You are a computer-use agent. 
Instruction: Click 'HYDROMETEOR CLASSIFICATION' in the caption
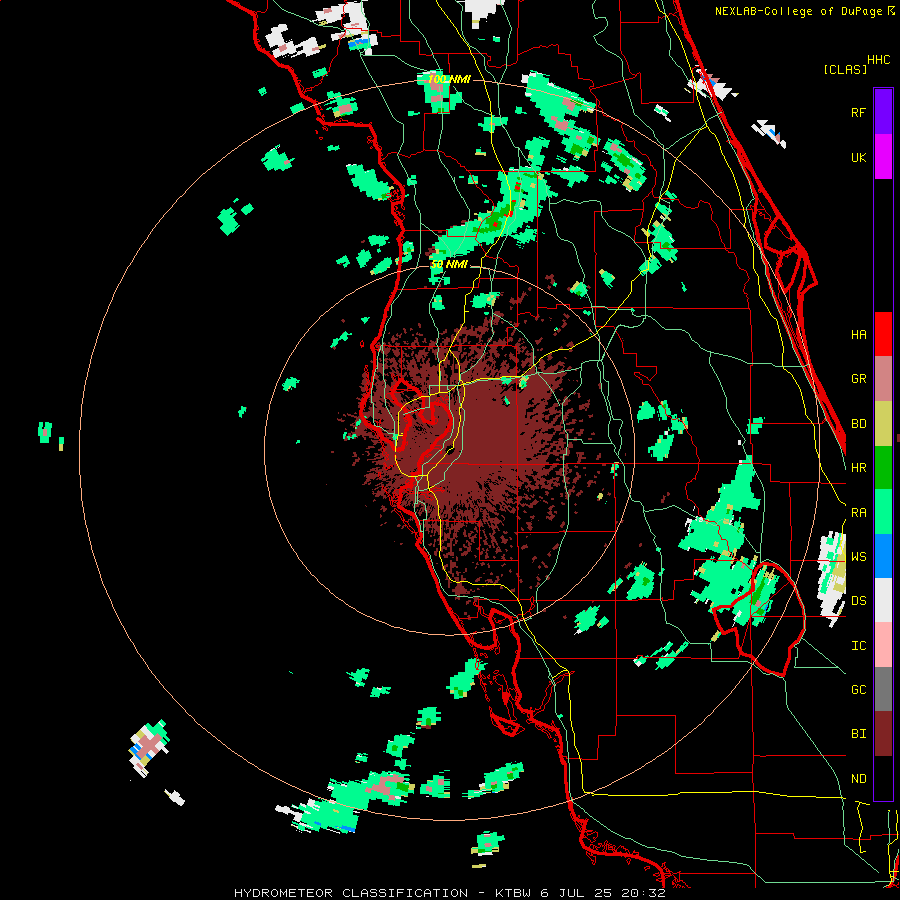pos(351,893)
